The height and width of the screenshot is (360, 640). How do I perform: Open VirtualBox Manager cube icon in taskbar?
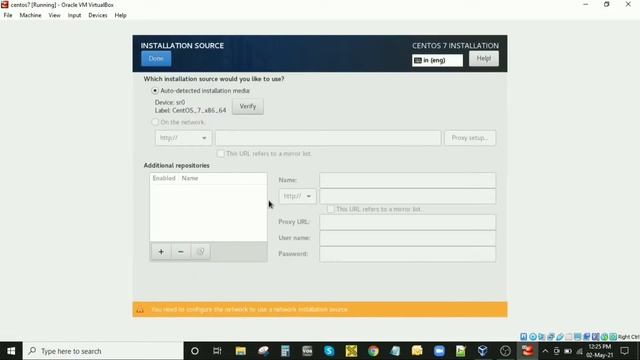[483, 351]
